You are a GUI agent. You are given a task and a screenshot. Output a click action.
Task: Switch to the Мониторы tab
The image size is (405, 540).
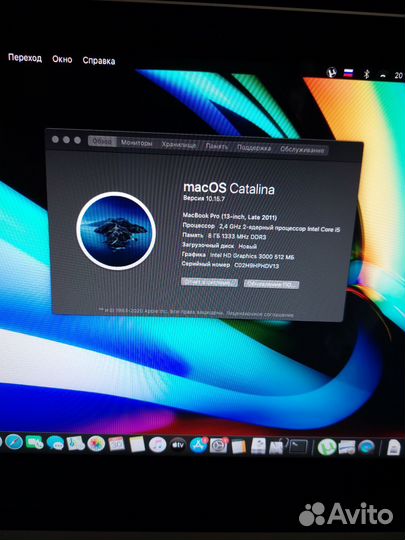click(x=136, y=143)
